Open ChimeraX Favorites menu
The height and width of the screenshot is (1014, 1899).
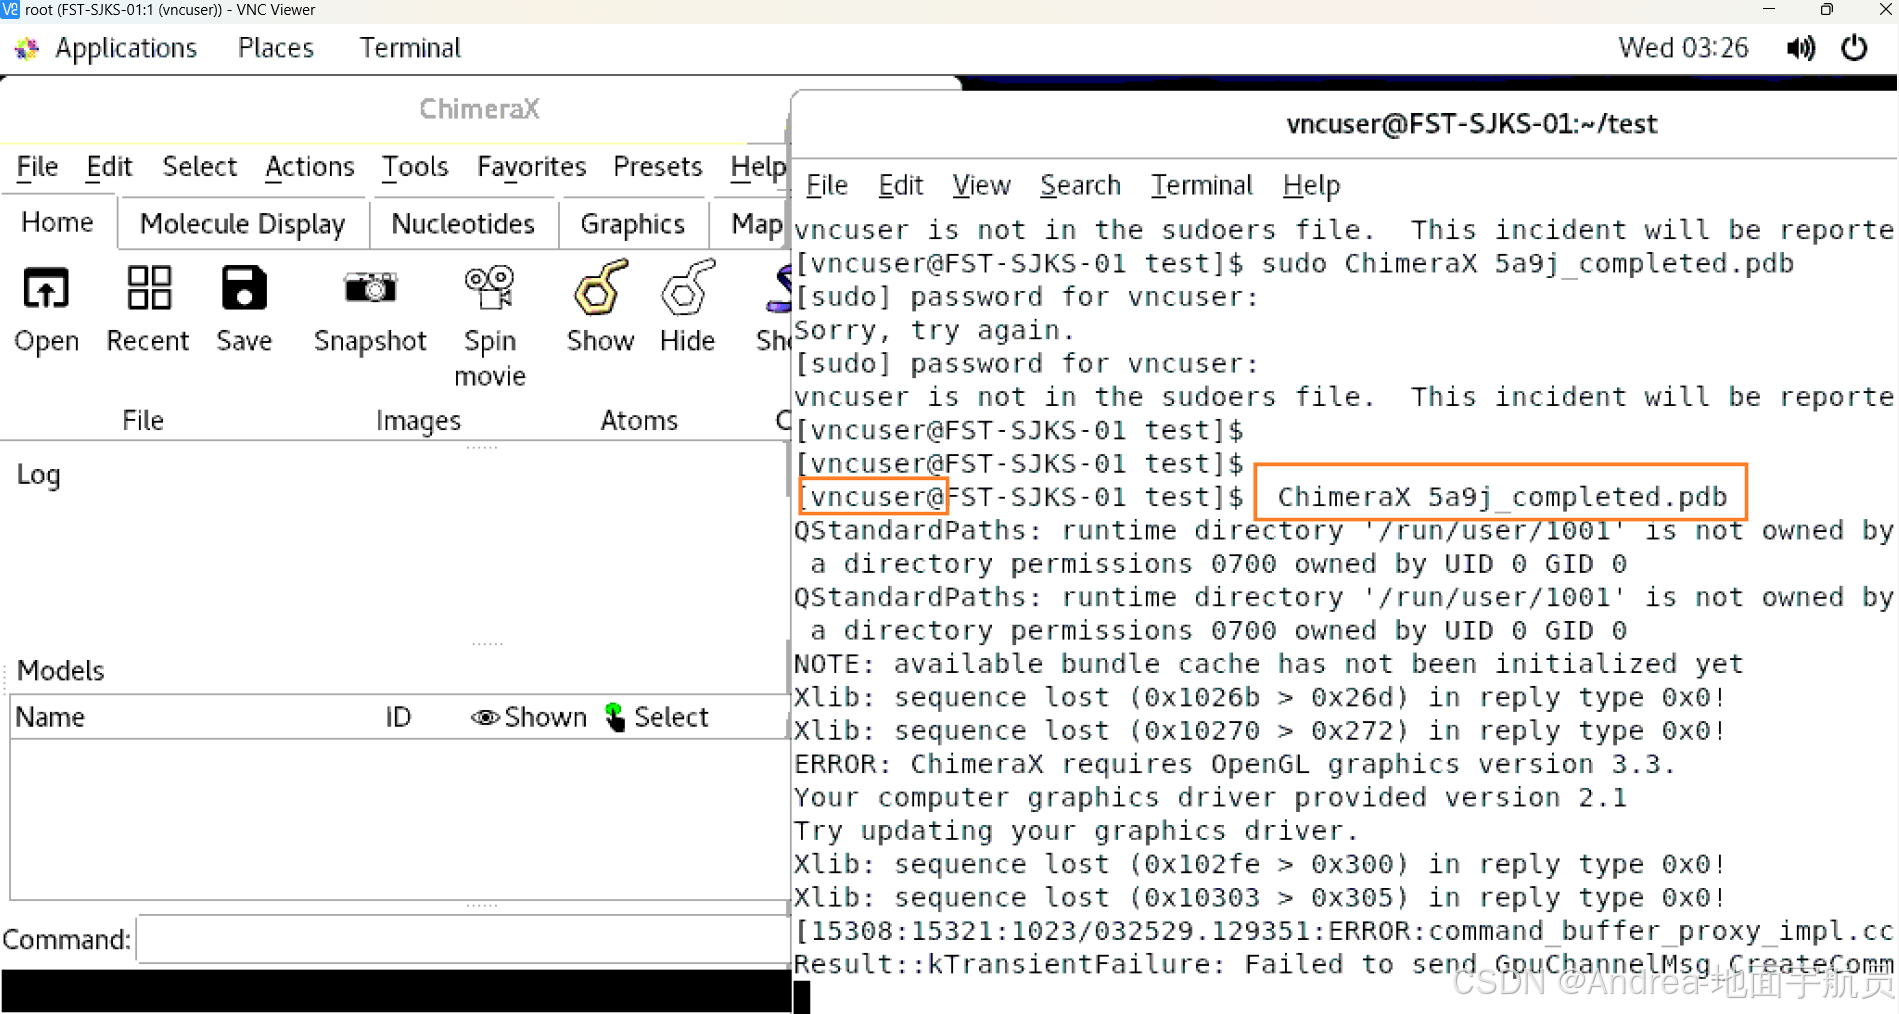click(x=532, y=167)
